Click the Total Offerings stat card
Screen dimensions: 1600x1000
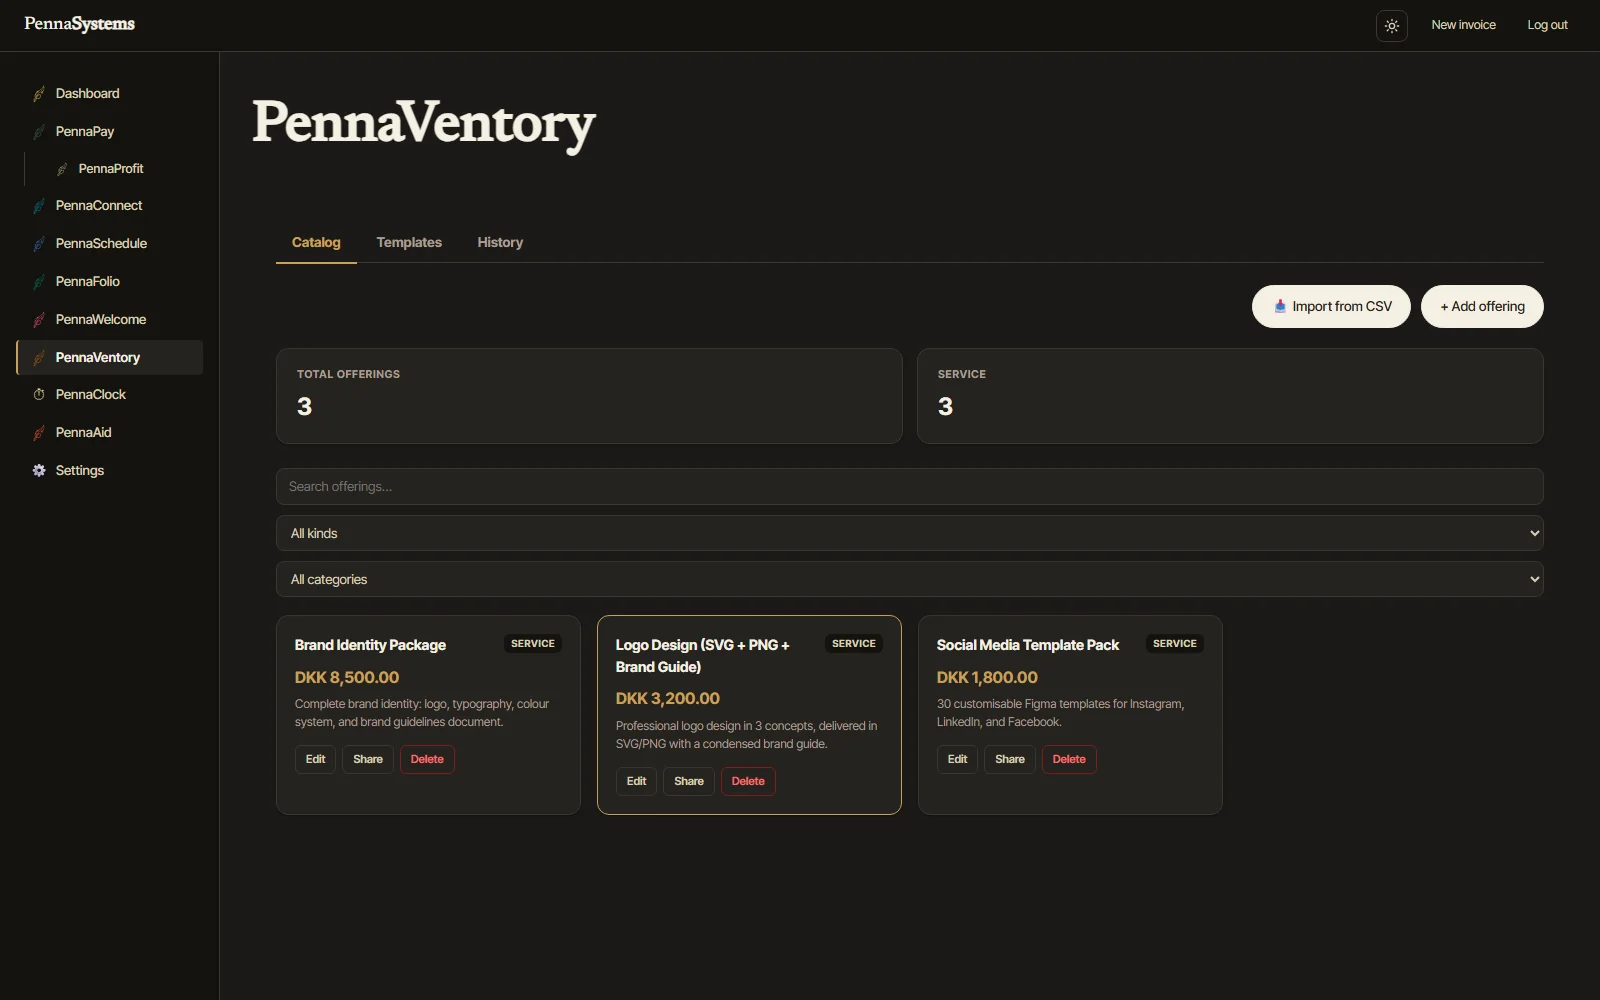589,396
